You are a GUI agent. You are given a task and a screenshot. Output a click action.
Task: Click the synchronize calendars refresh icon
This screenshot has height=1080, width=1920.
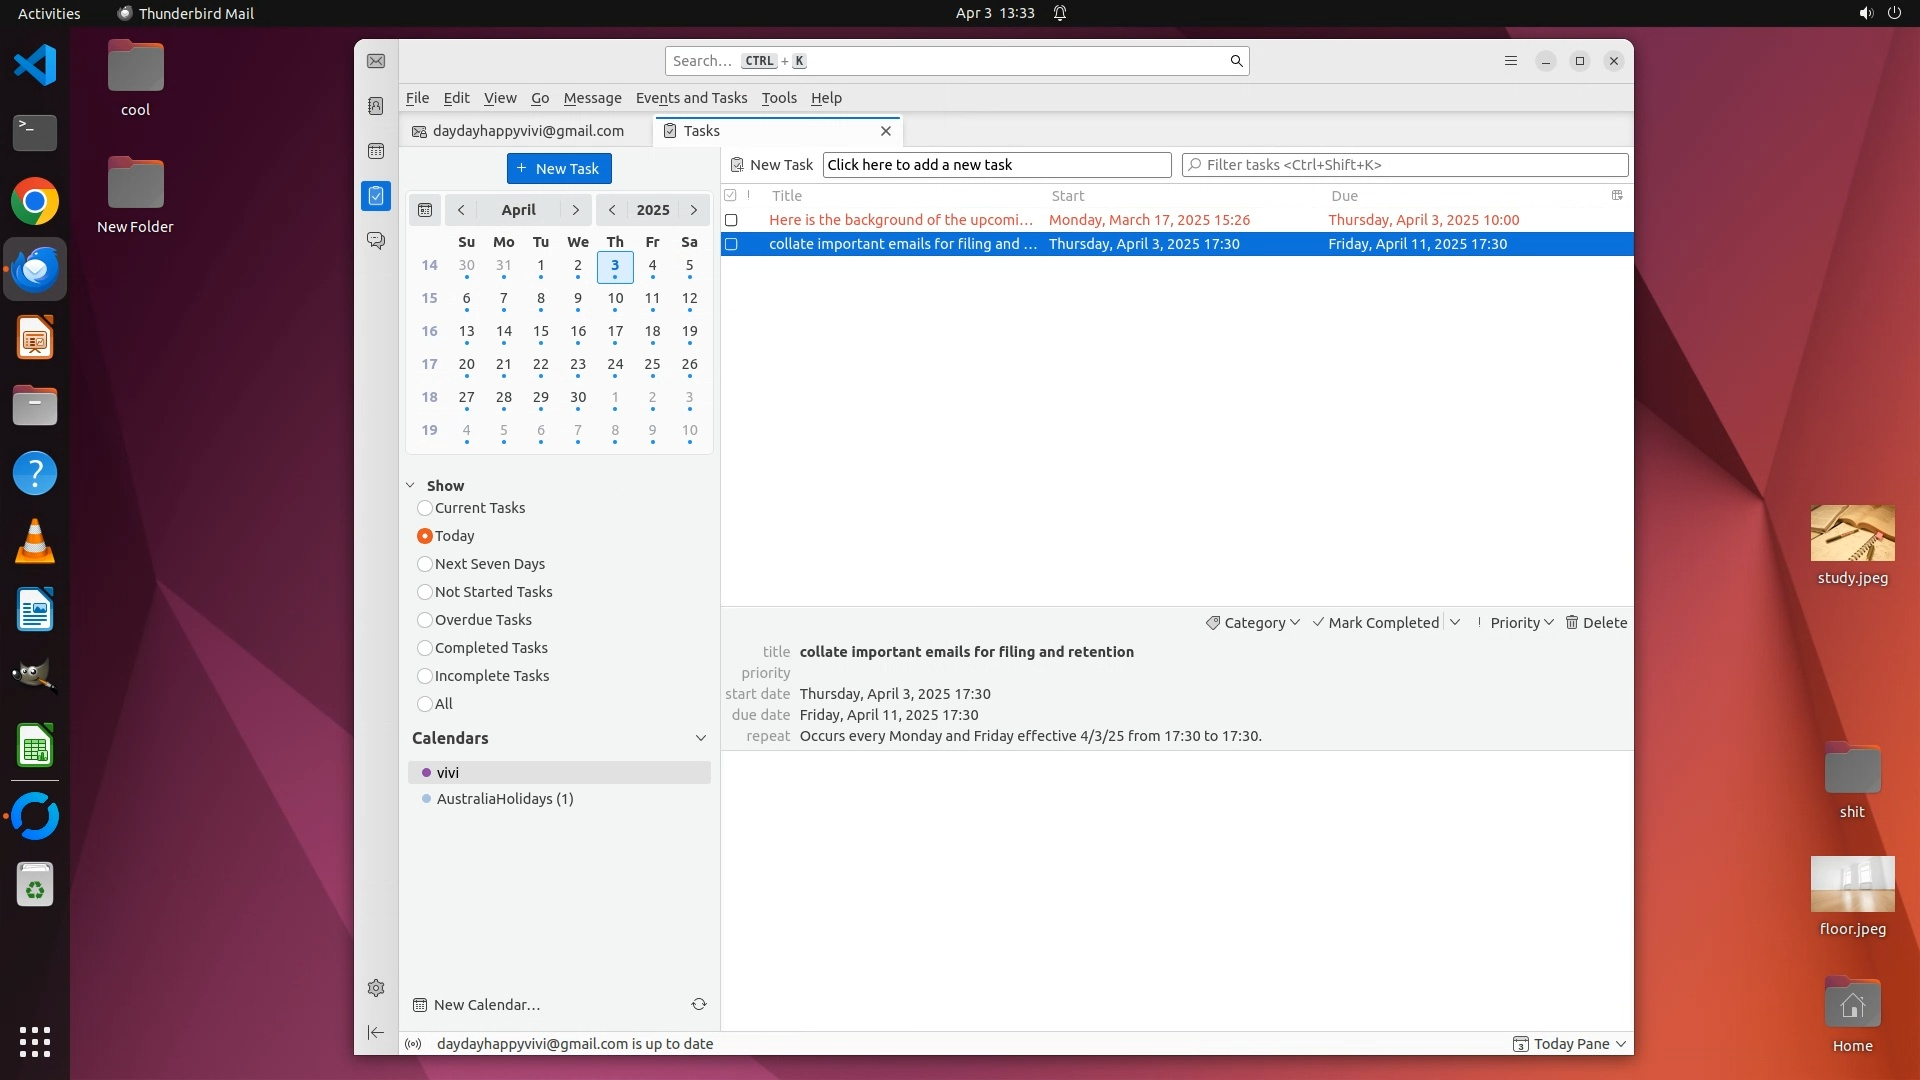click(699, 1004)
